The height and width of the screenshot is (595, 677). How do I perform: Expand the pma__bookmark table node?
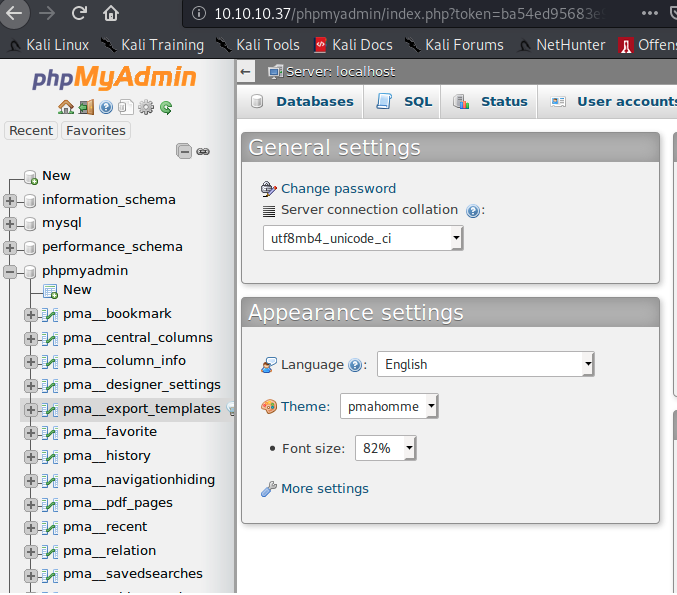(x=31, y=315)
